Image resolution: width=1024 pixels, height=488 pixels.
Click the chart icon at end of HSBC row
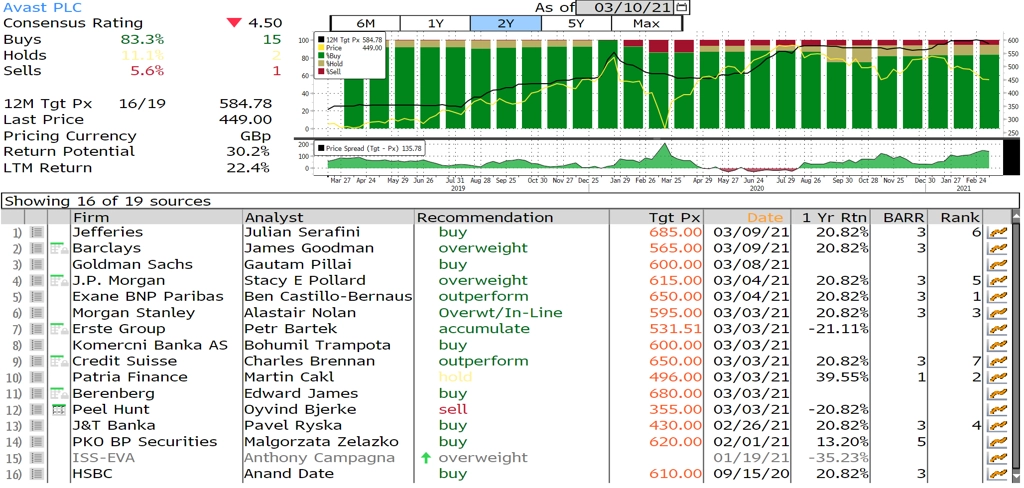[997, 474]
